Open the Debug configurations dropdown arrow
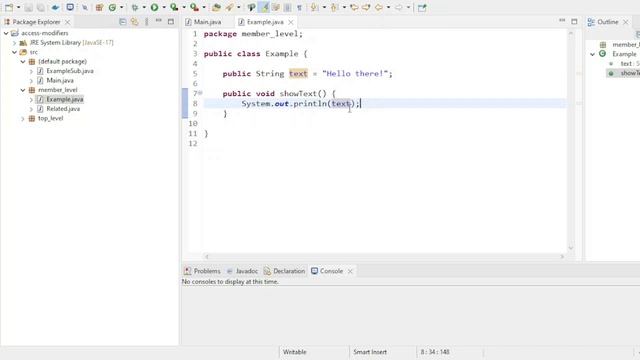640x360 pixels. coord(144,7)
